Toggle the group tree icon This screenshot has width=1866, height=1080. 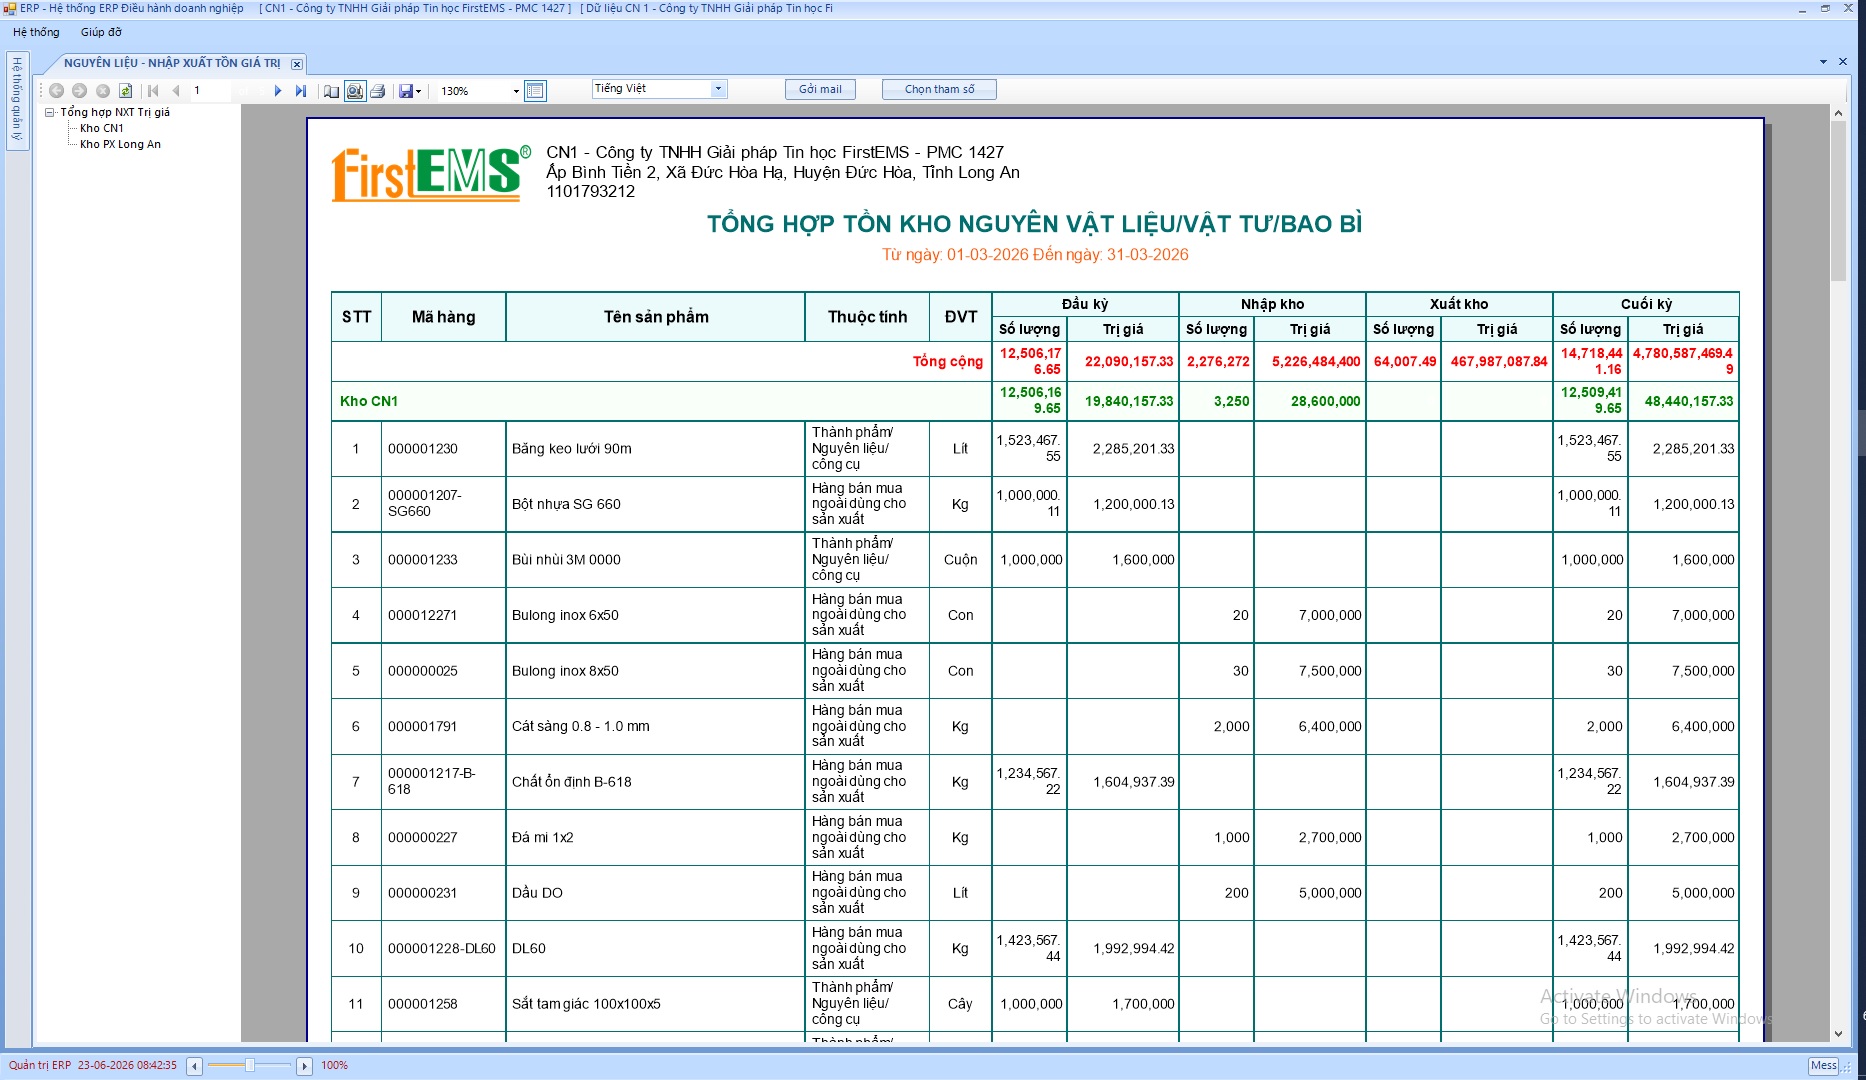pyautogui.click(x=332, y=91)
